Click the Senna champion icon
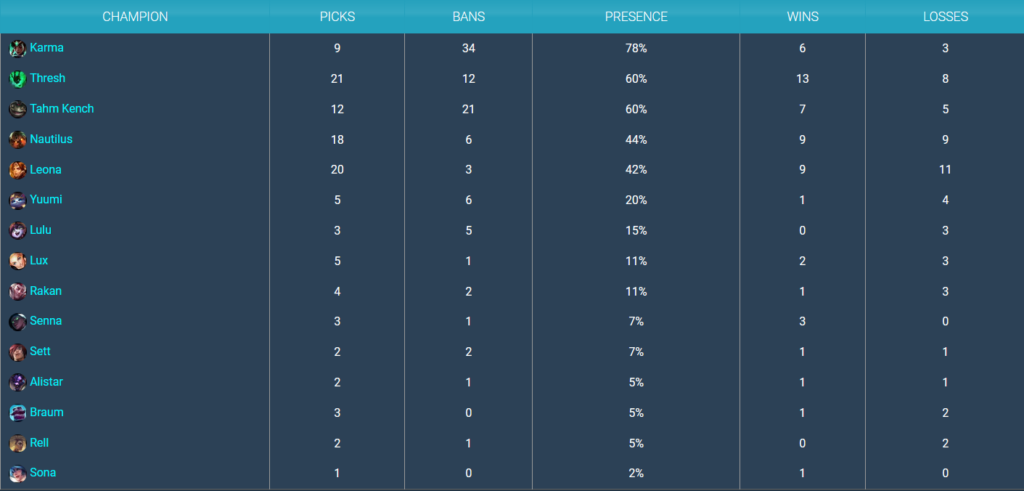 (18, 322)
